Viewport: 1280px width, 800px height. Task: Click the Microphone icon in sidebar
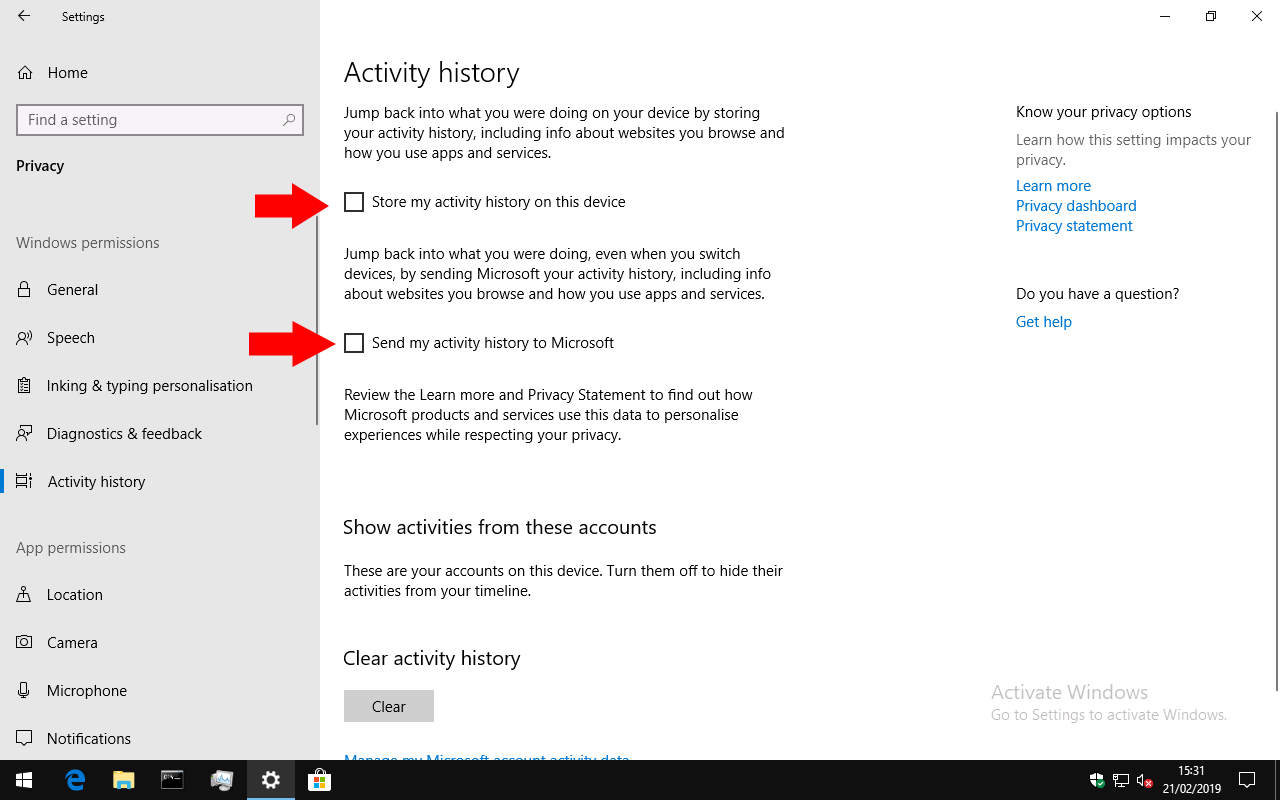tap(24, 691)
